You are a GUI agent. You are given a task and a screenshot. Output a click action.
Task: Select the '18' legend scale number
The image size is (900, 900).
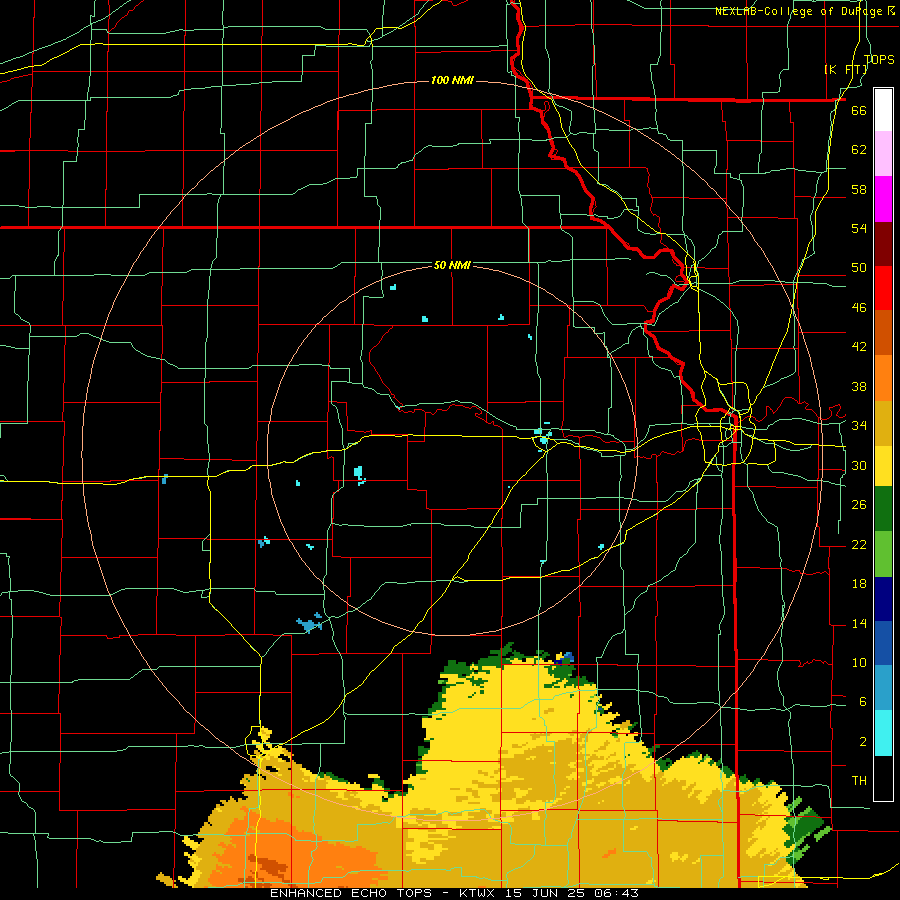[x=859, y=584]
